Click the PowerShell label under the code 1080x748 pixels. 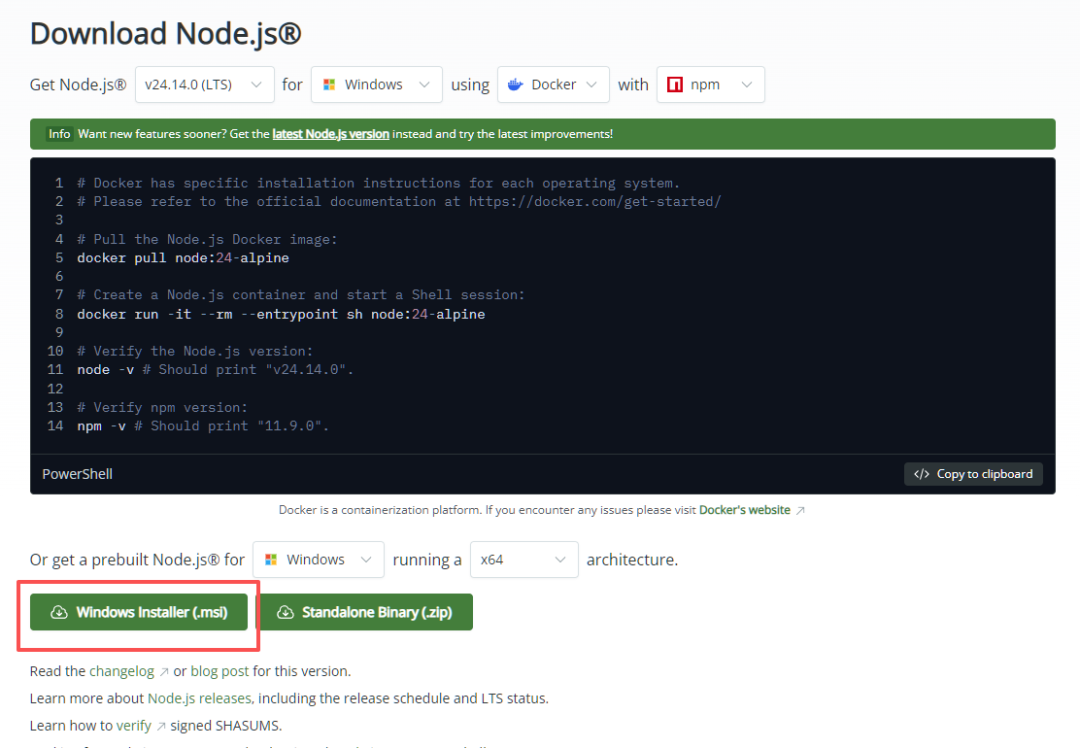coord(77,474)
